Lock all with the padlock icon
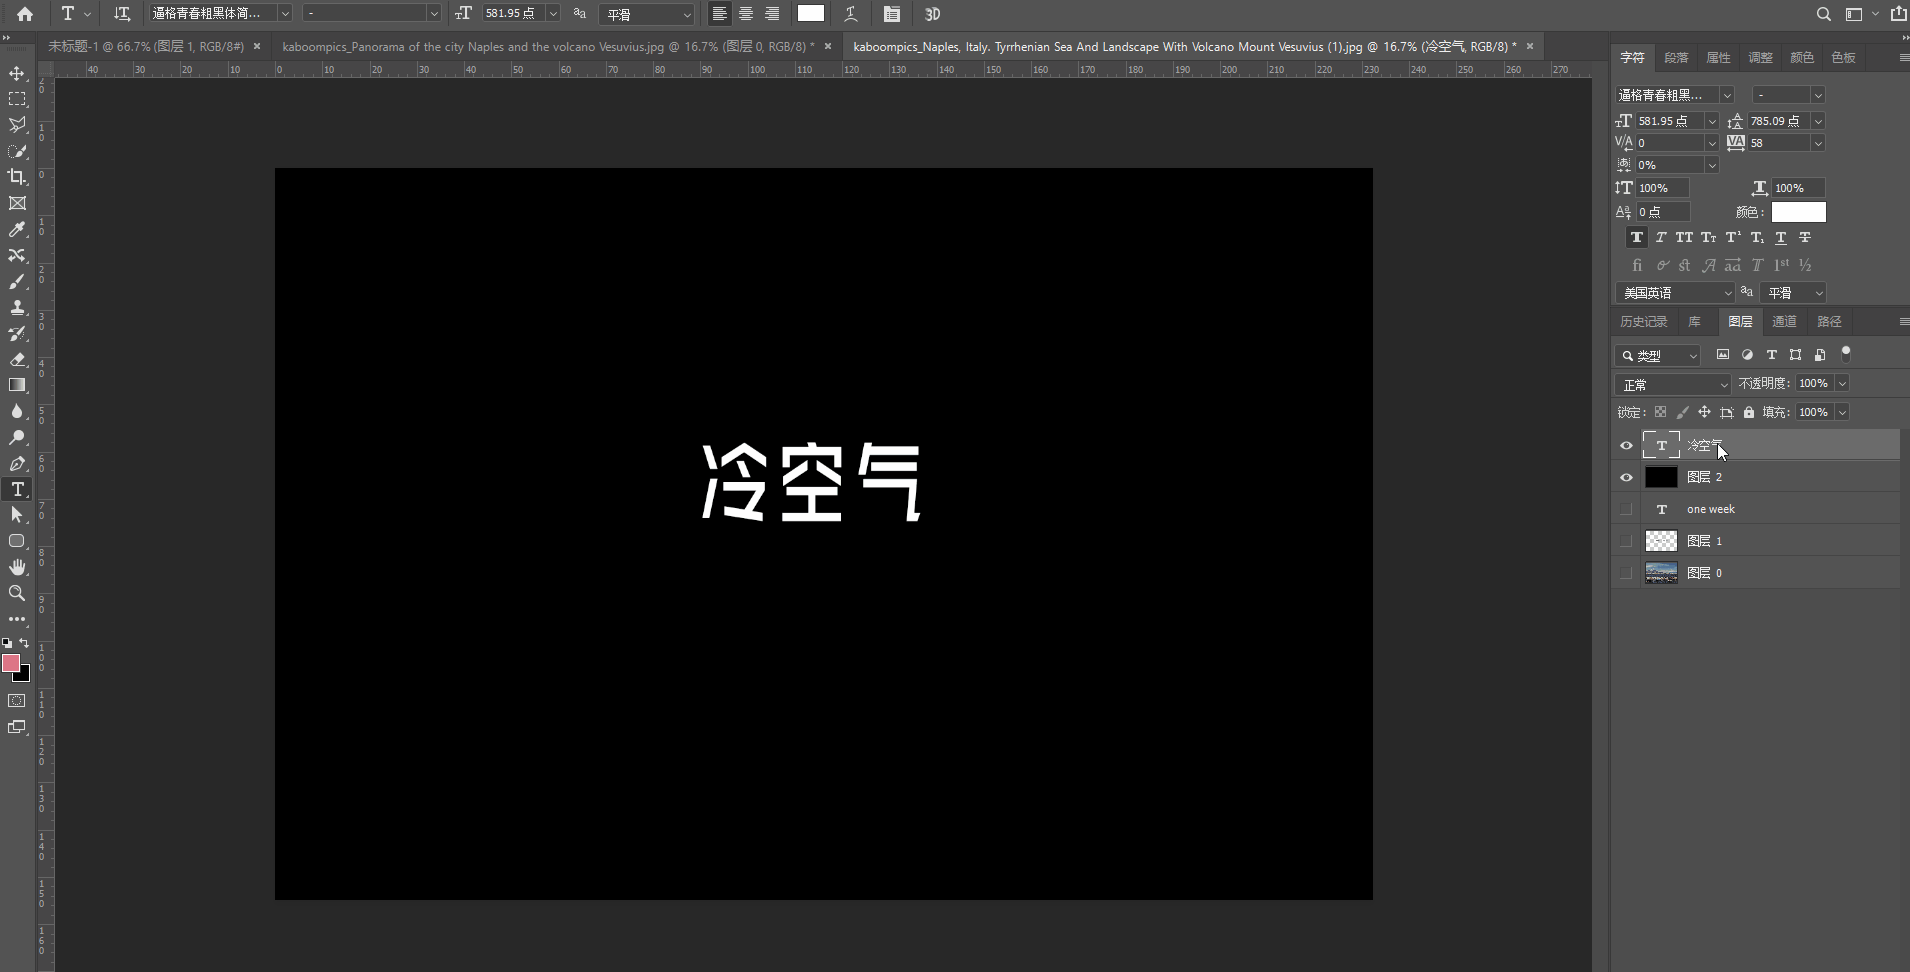Viewport: 1910px width, 972px height. coord(1748,412)
